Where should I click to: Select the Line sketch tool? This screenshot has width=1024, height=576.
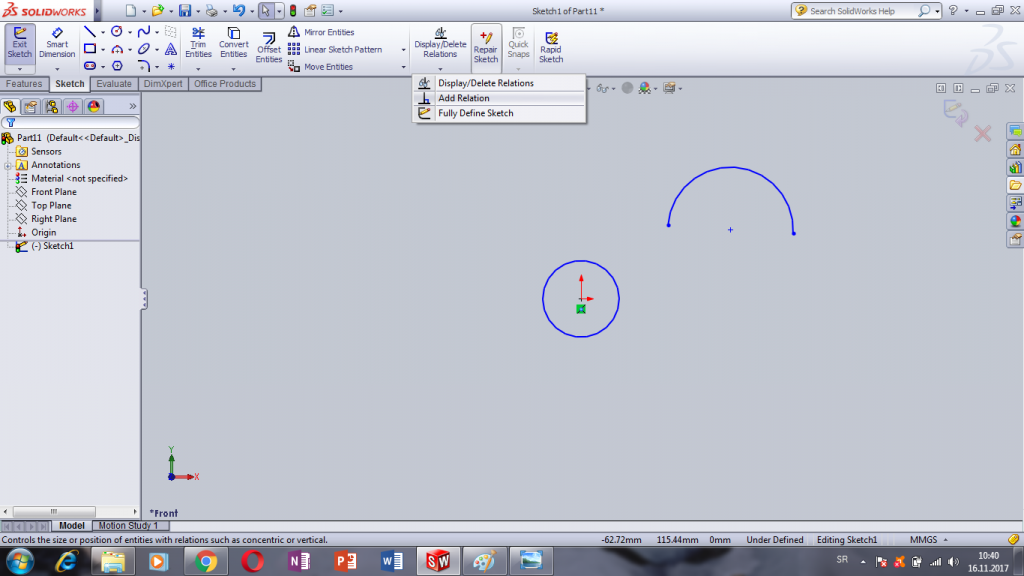[x=89, y=31]
